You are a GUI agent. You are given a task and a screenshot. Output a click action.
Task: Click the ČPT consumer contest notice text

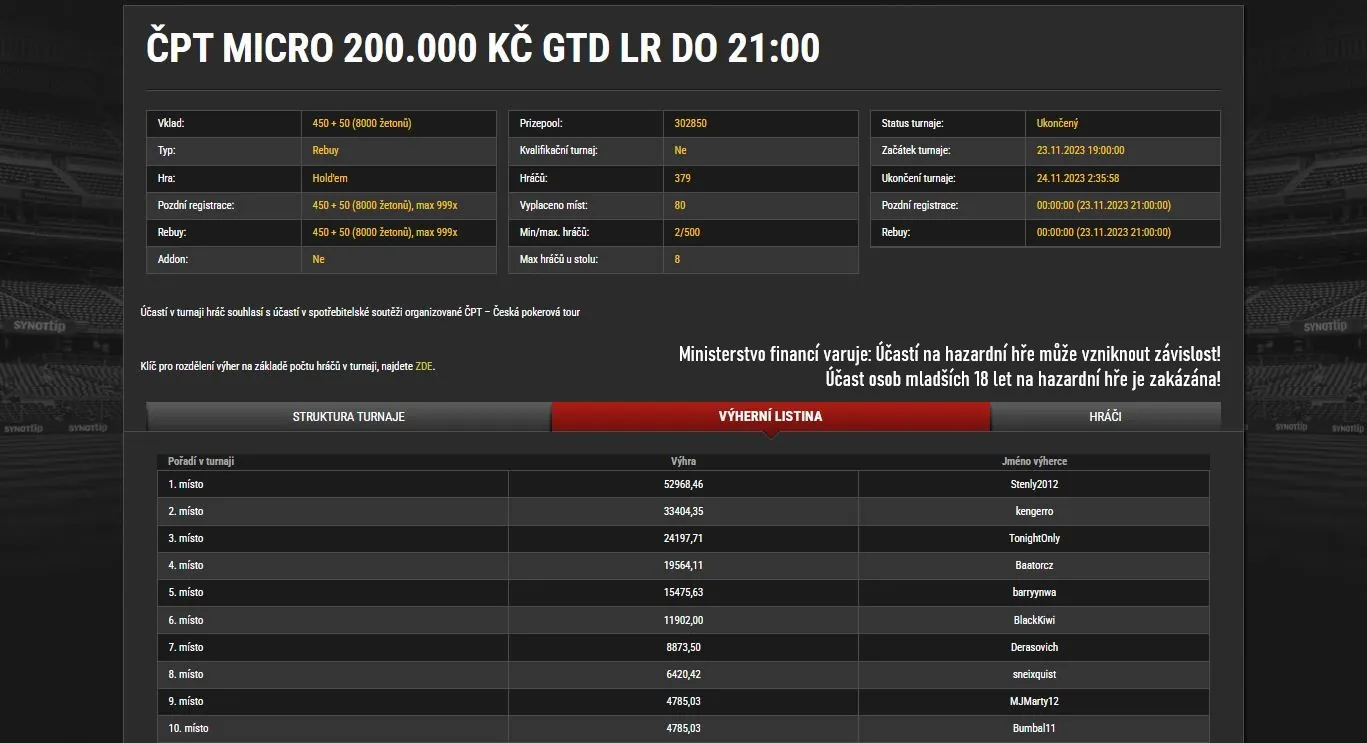pyautogui.click(x=360, y=312)
